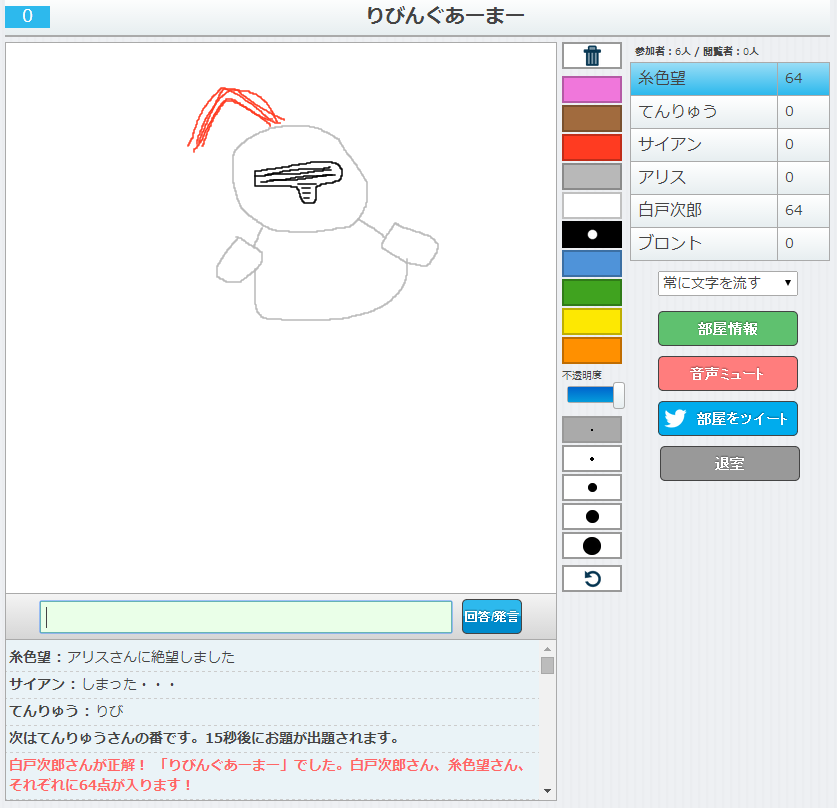
Task: Click the trash can clear-canvas icon
Action: [591, 56]
